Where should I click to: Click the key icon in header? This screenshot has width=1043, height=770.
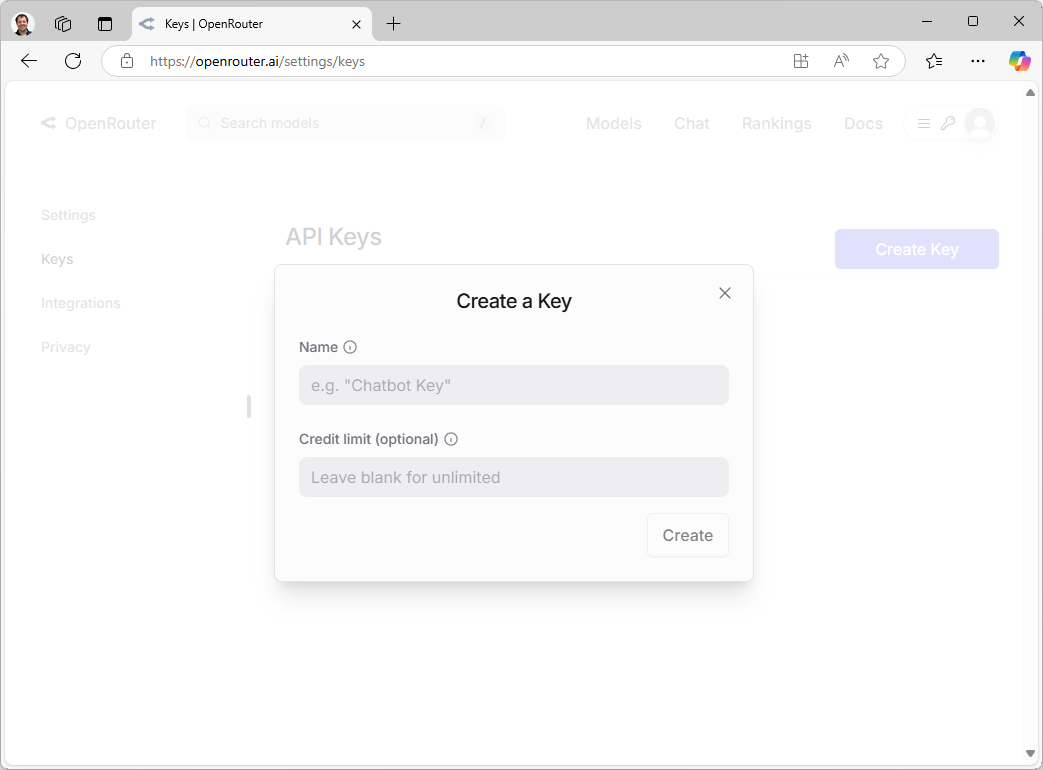[948, 123]
